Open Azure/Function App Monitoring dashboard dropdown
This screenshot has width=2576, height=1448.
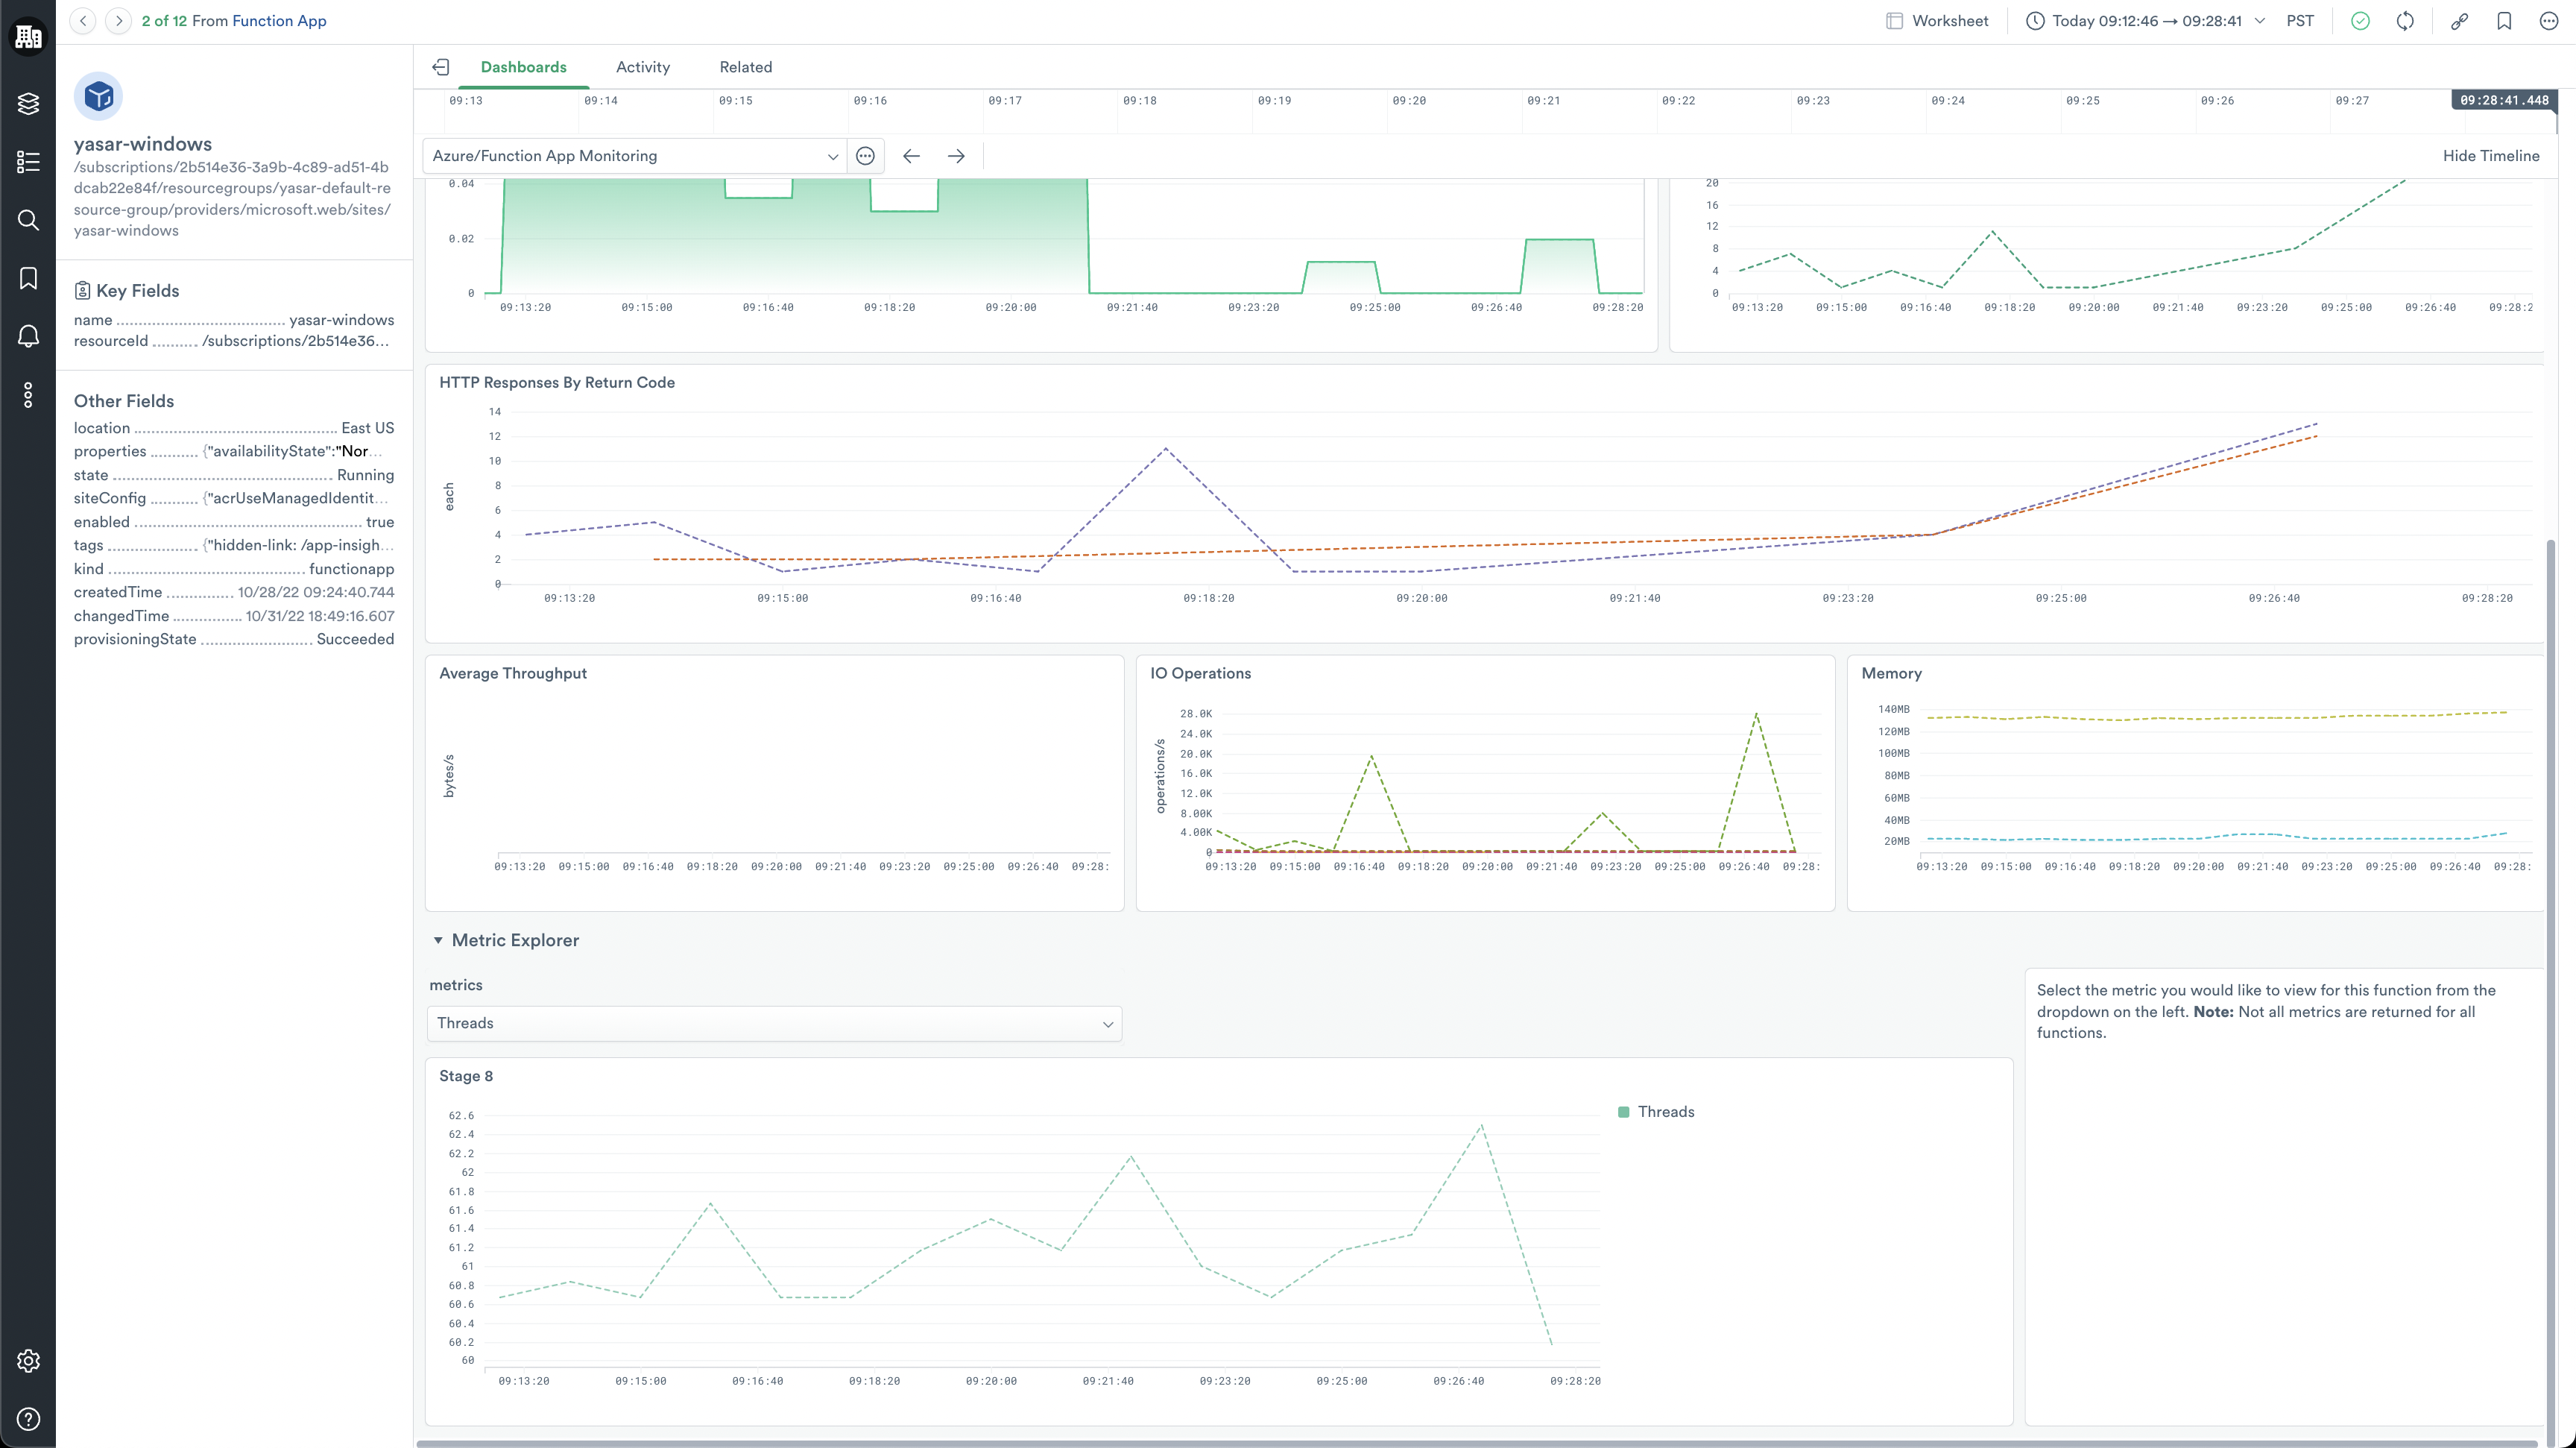(634, 156)
